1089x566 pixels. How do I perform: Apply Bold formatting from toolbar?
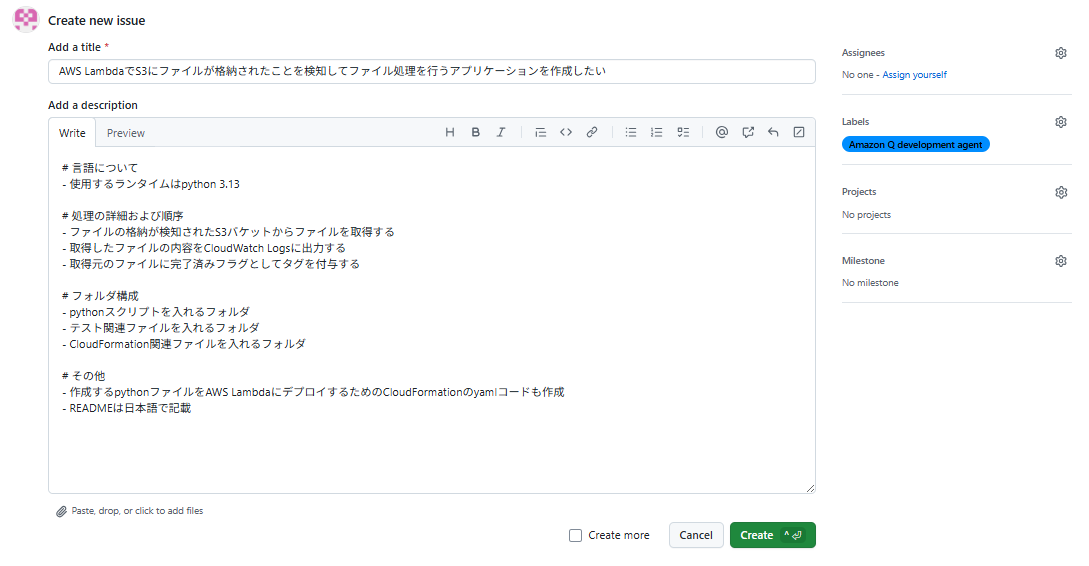coord(476,132)
